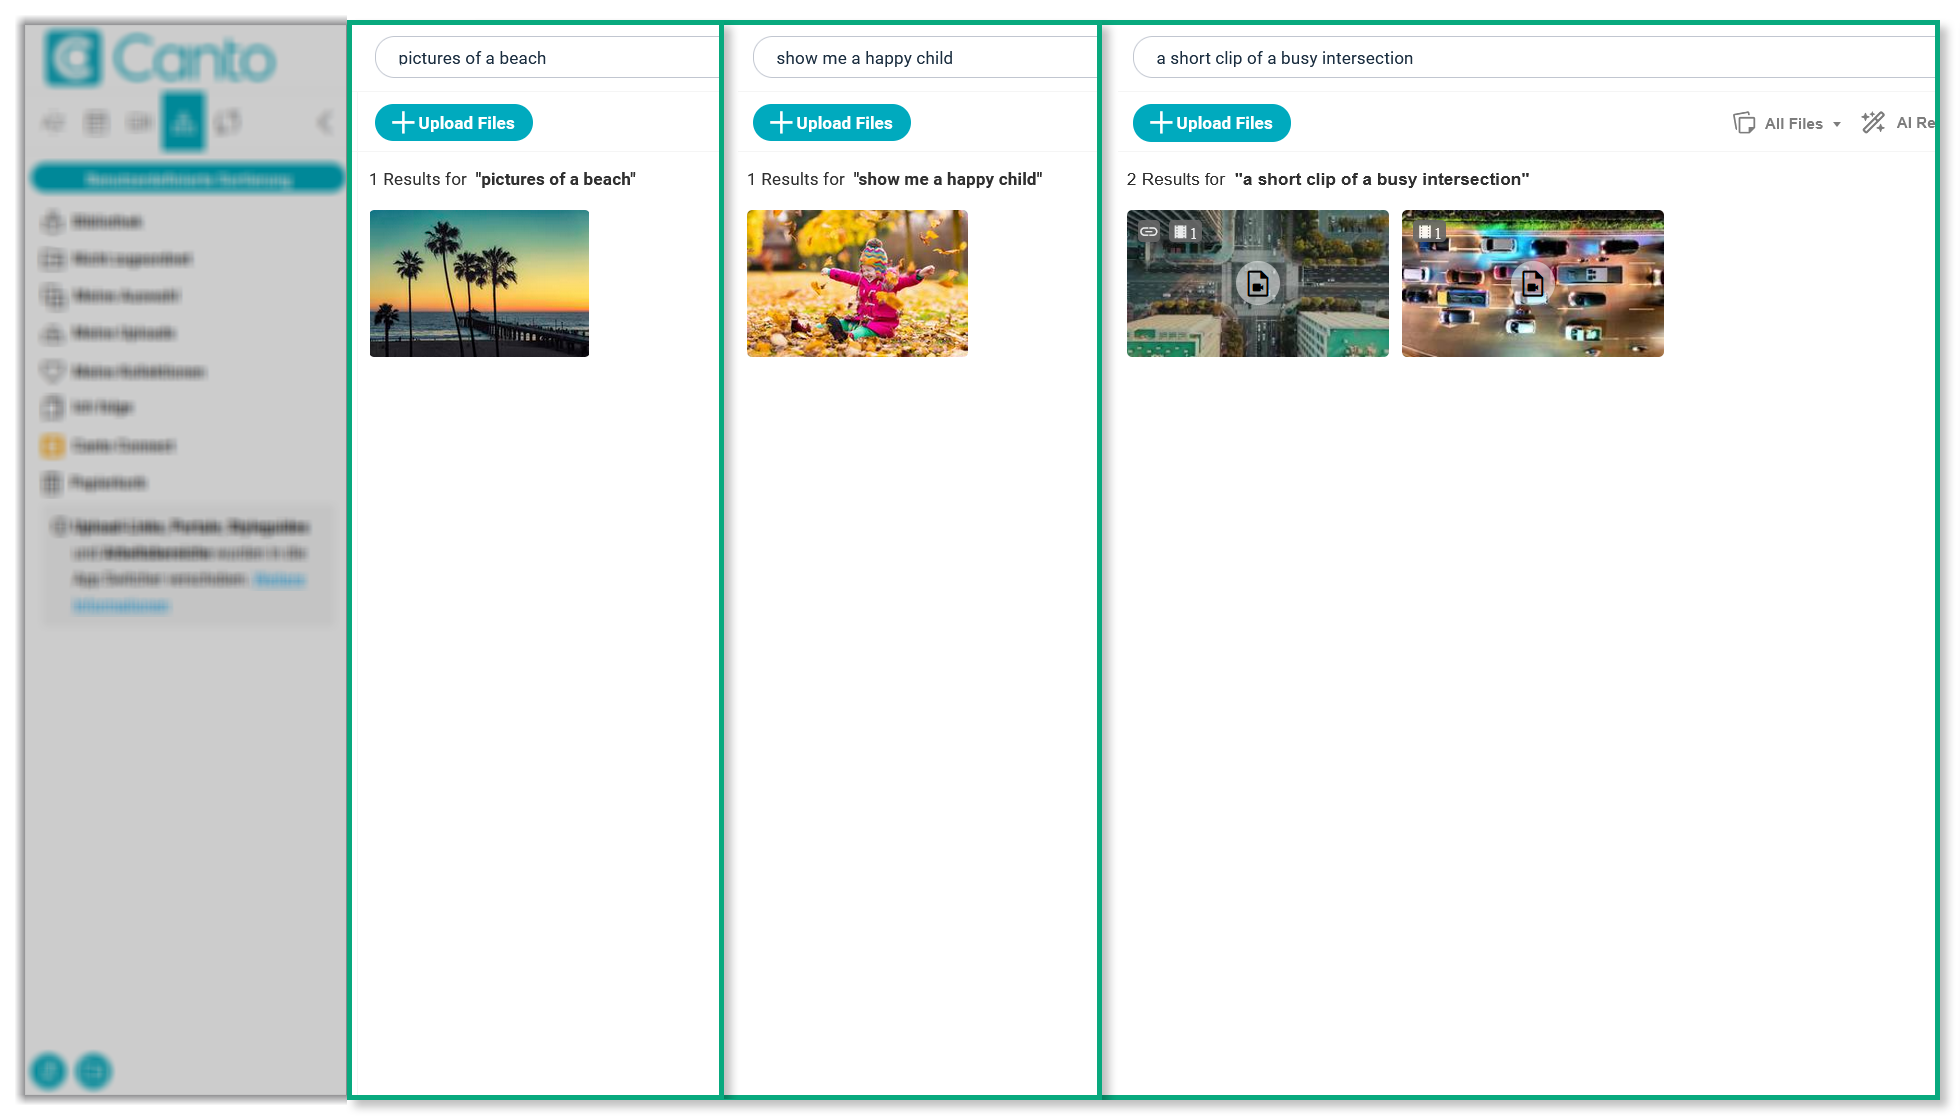Click the video file icon on the aerial intersection thumbnail
Screen dimensions: 1960x1120
point(1258,284)
